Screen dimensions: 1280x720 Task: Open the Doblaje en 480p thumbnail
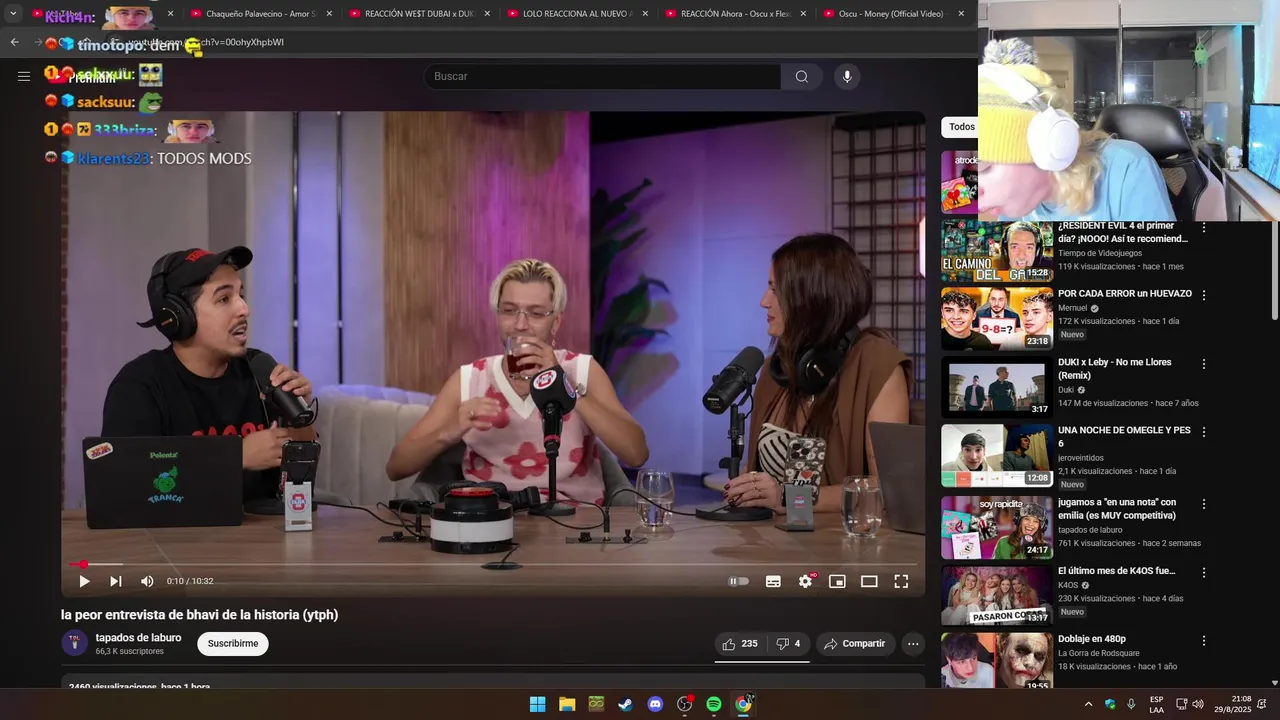[x=996, y=662]
